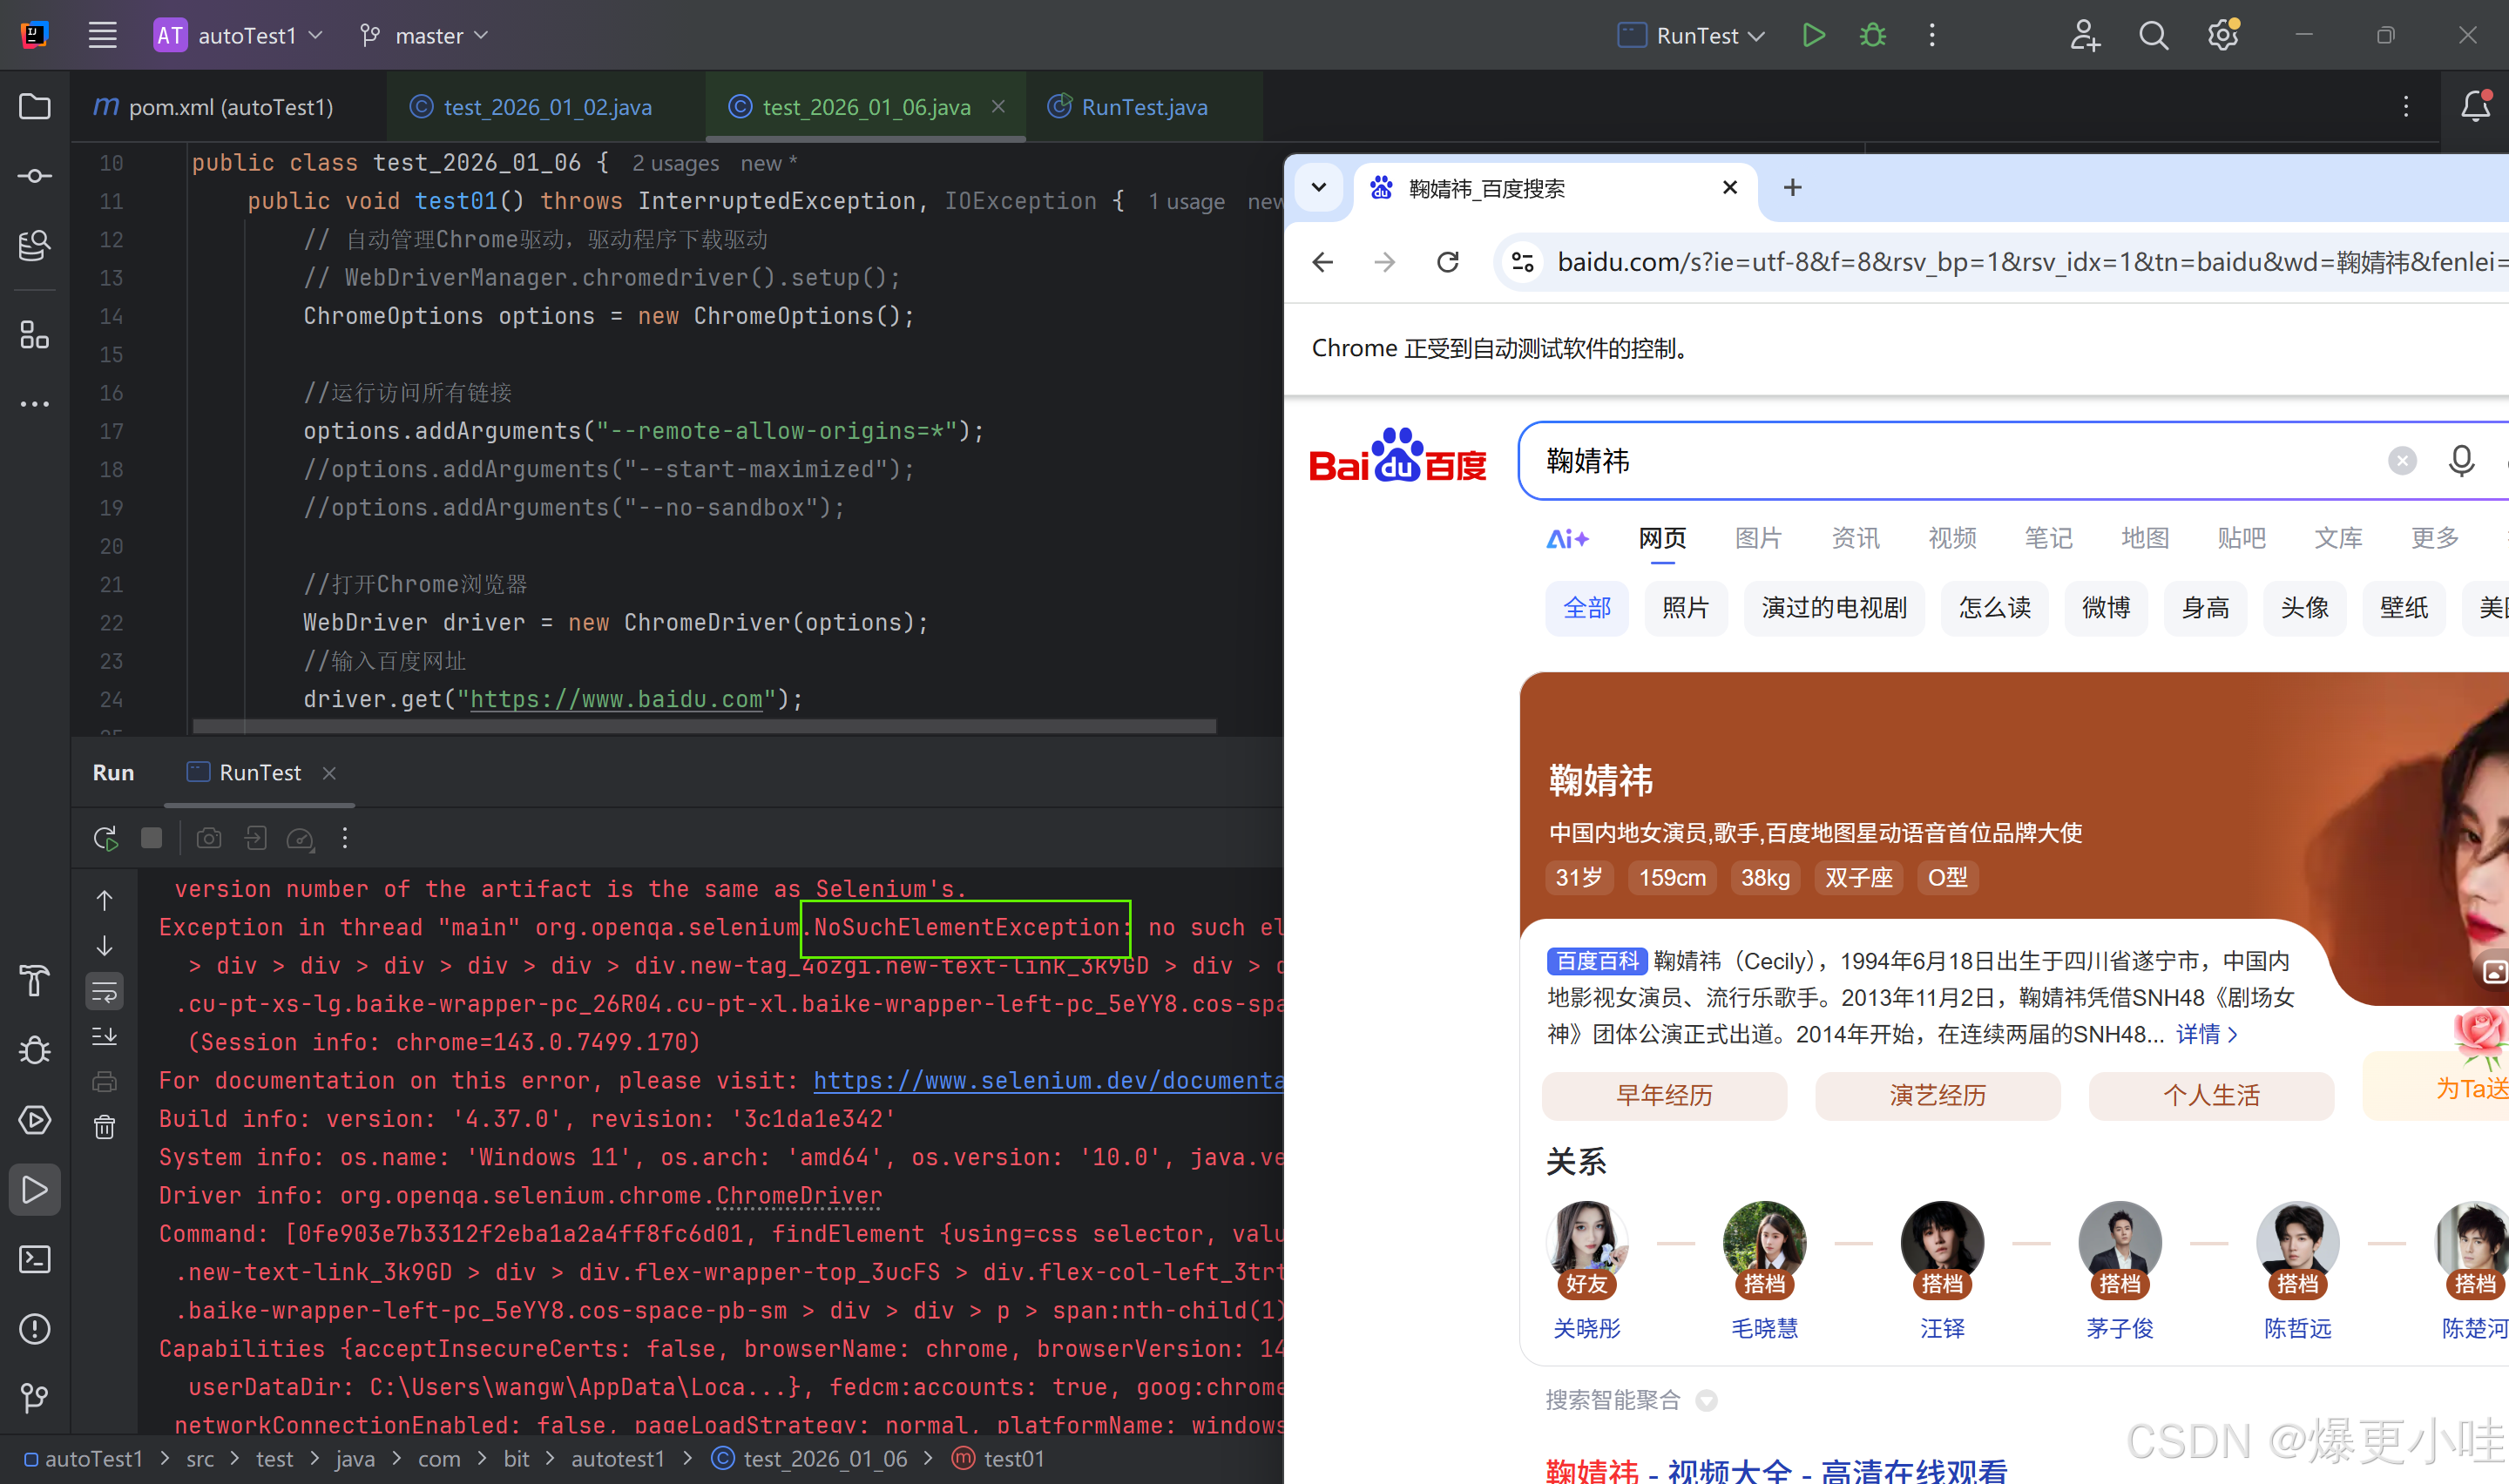
Task: Open the Terminal tool window
Action: click(35, 1259)
